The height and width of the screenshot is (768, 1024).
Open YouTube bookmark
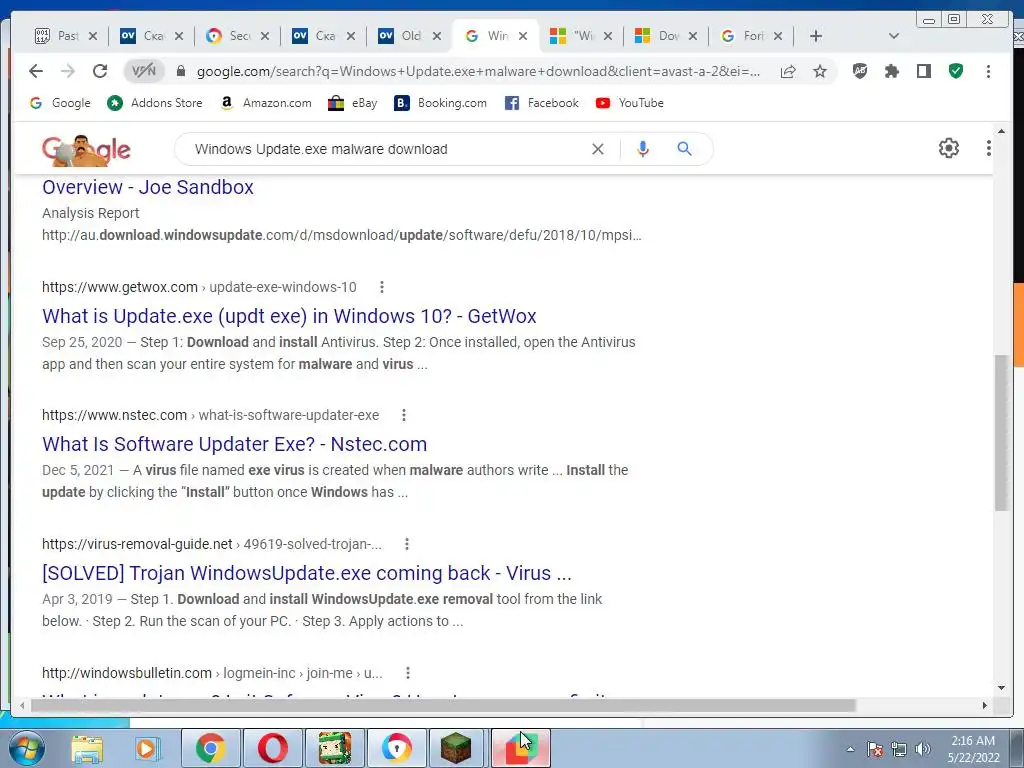tap(630, 103)
